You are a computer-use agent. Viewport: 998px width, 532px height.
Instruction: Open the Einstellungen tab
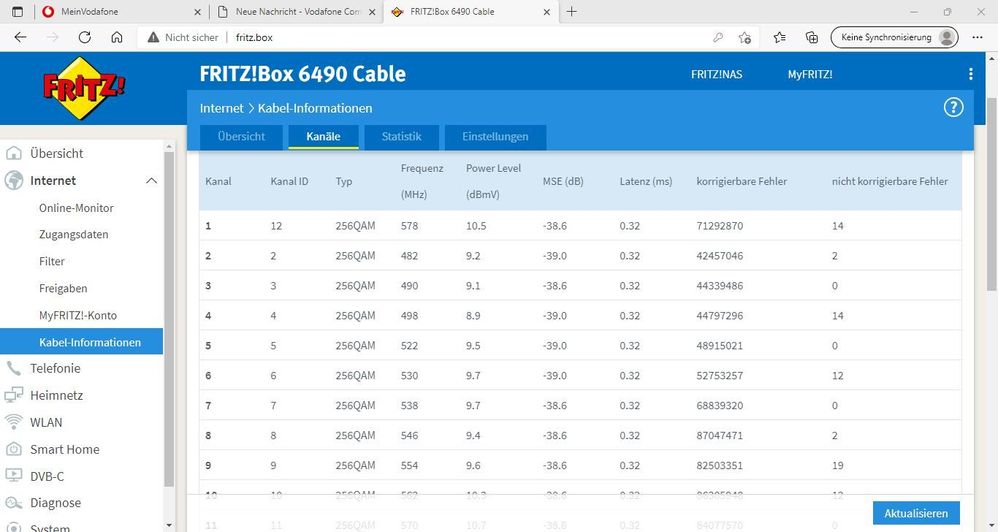495,137
